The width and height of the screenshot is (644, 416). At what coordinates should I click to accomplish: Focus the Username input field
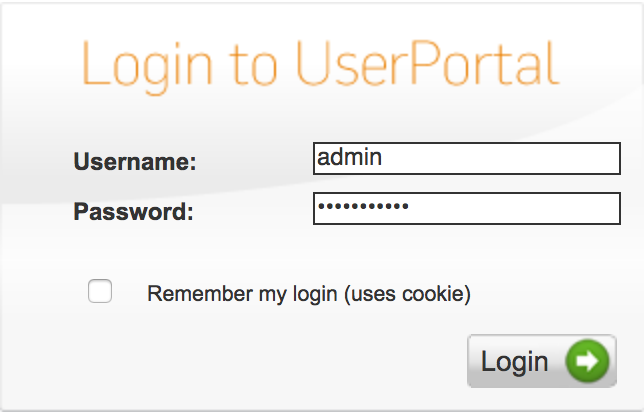click(x=467, y=158)
